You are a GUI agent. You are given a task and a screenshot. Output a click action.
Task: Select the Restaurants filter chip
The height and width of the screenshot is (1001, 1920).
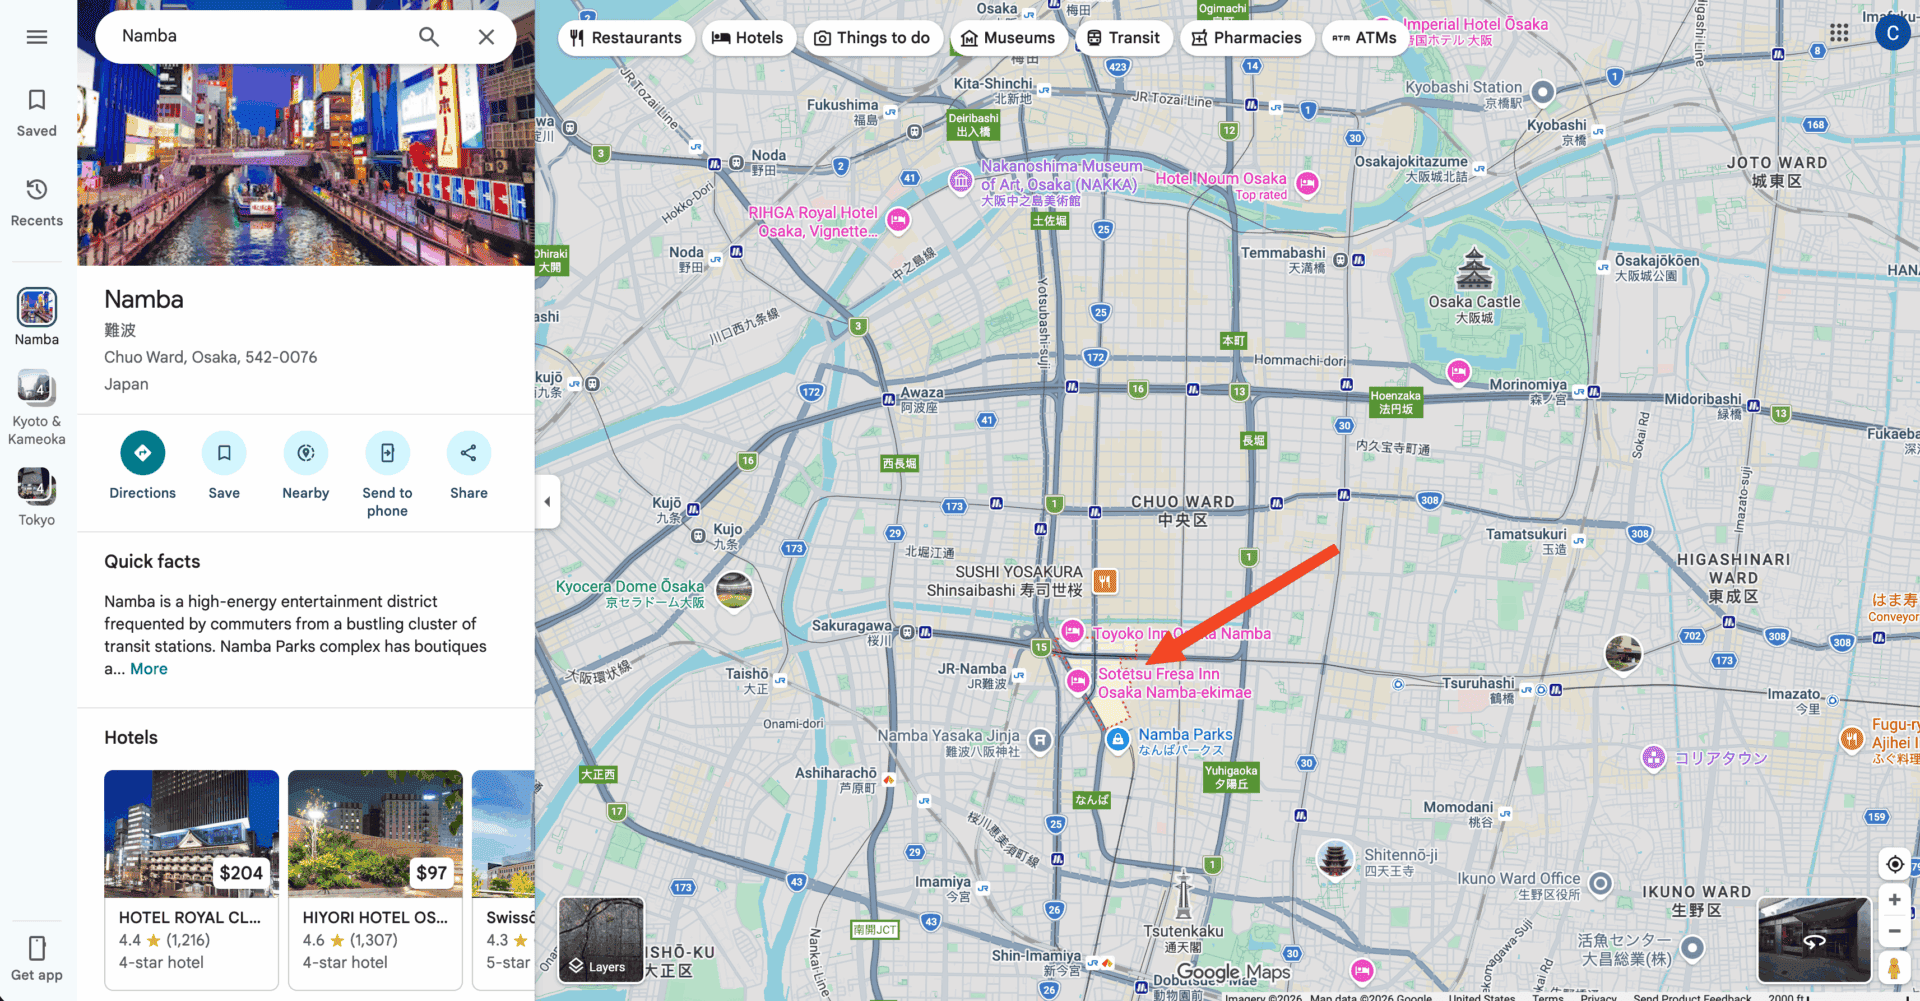click(x=626, y=38)
